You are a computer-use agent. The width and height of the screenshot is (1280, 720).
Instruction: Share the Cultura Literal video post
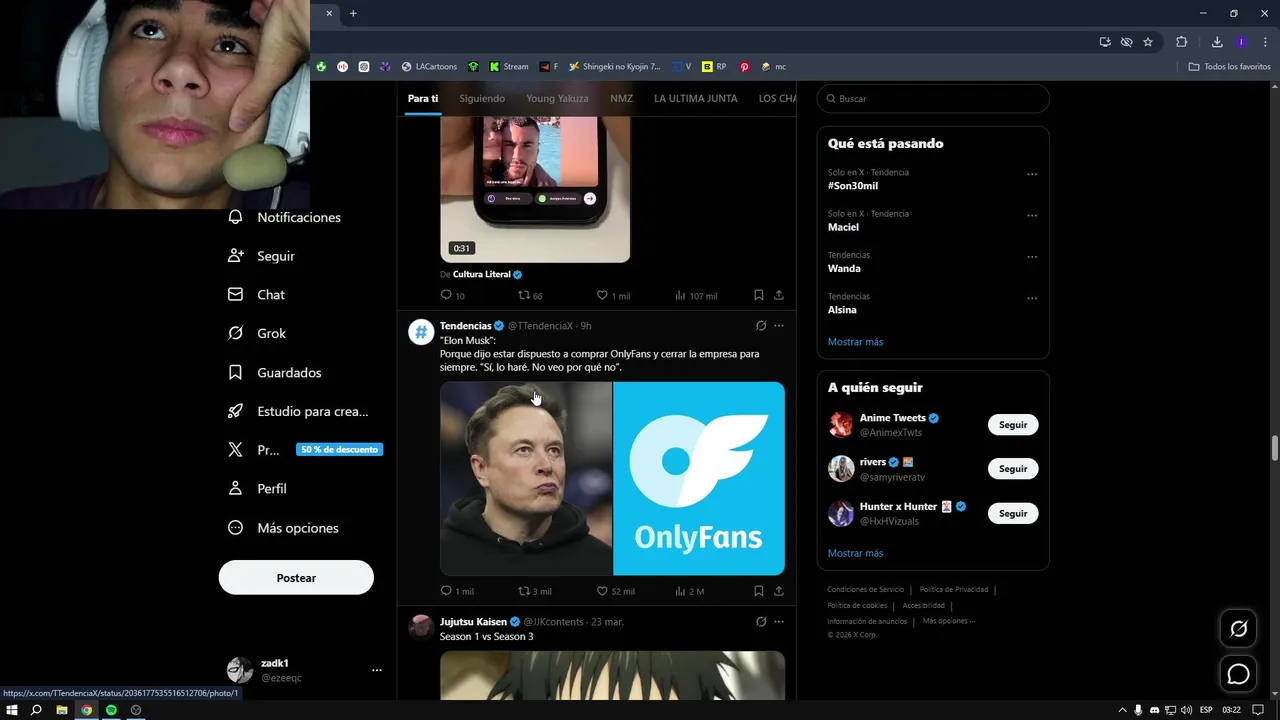(x=779, y=295)
